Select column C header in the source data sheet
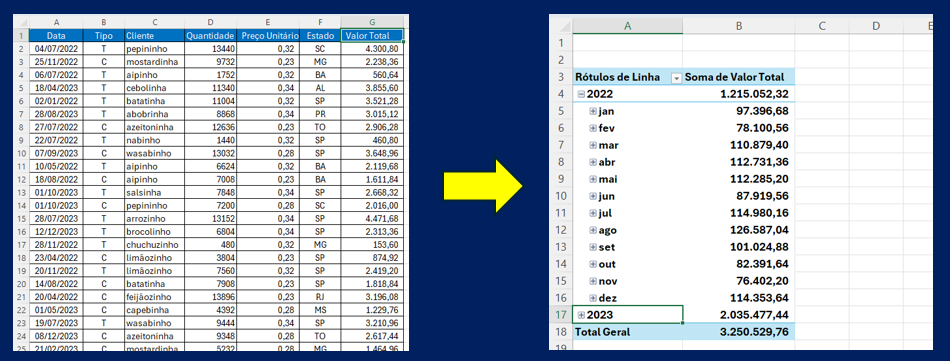The image size is (950, 361). [154, 23]
